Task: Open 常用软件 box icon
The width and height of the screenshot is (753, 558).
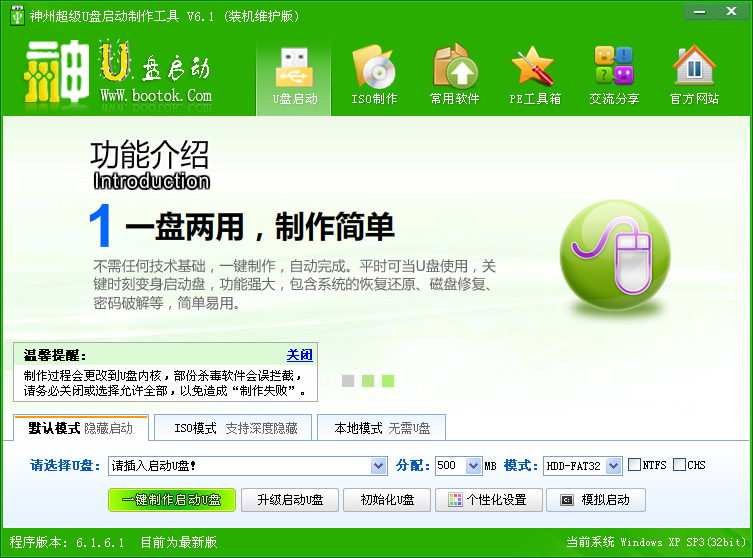Action: (455, 66)
